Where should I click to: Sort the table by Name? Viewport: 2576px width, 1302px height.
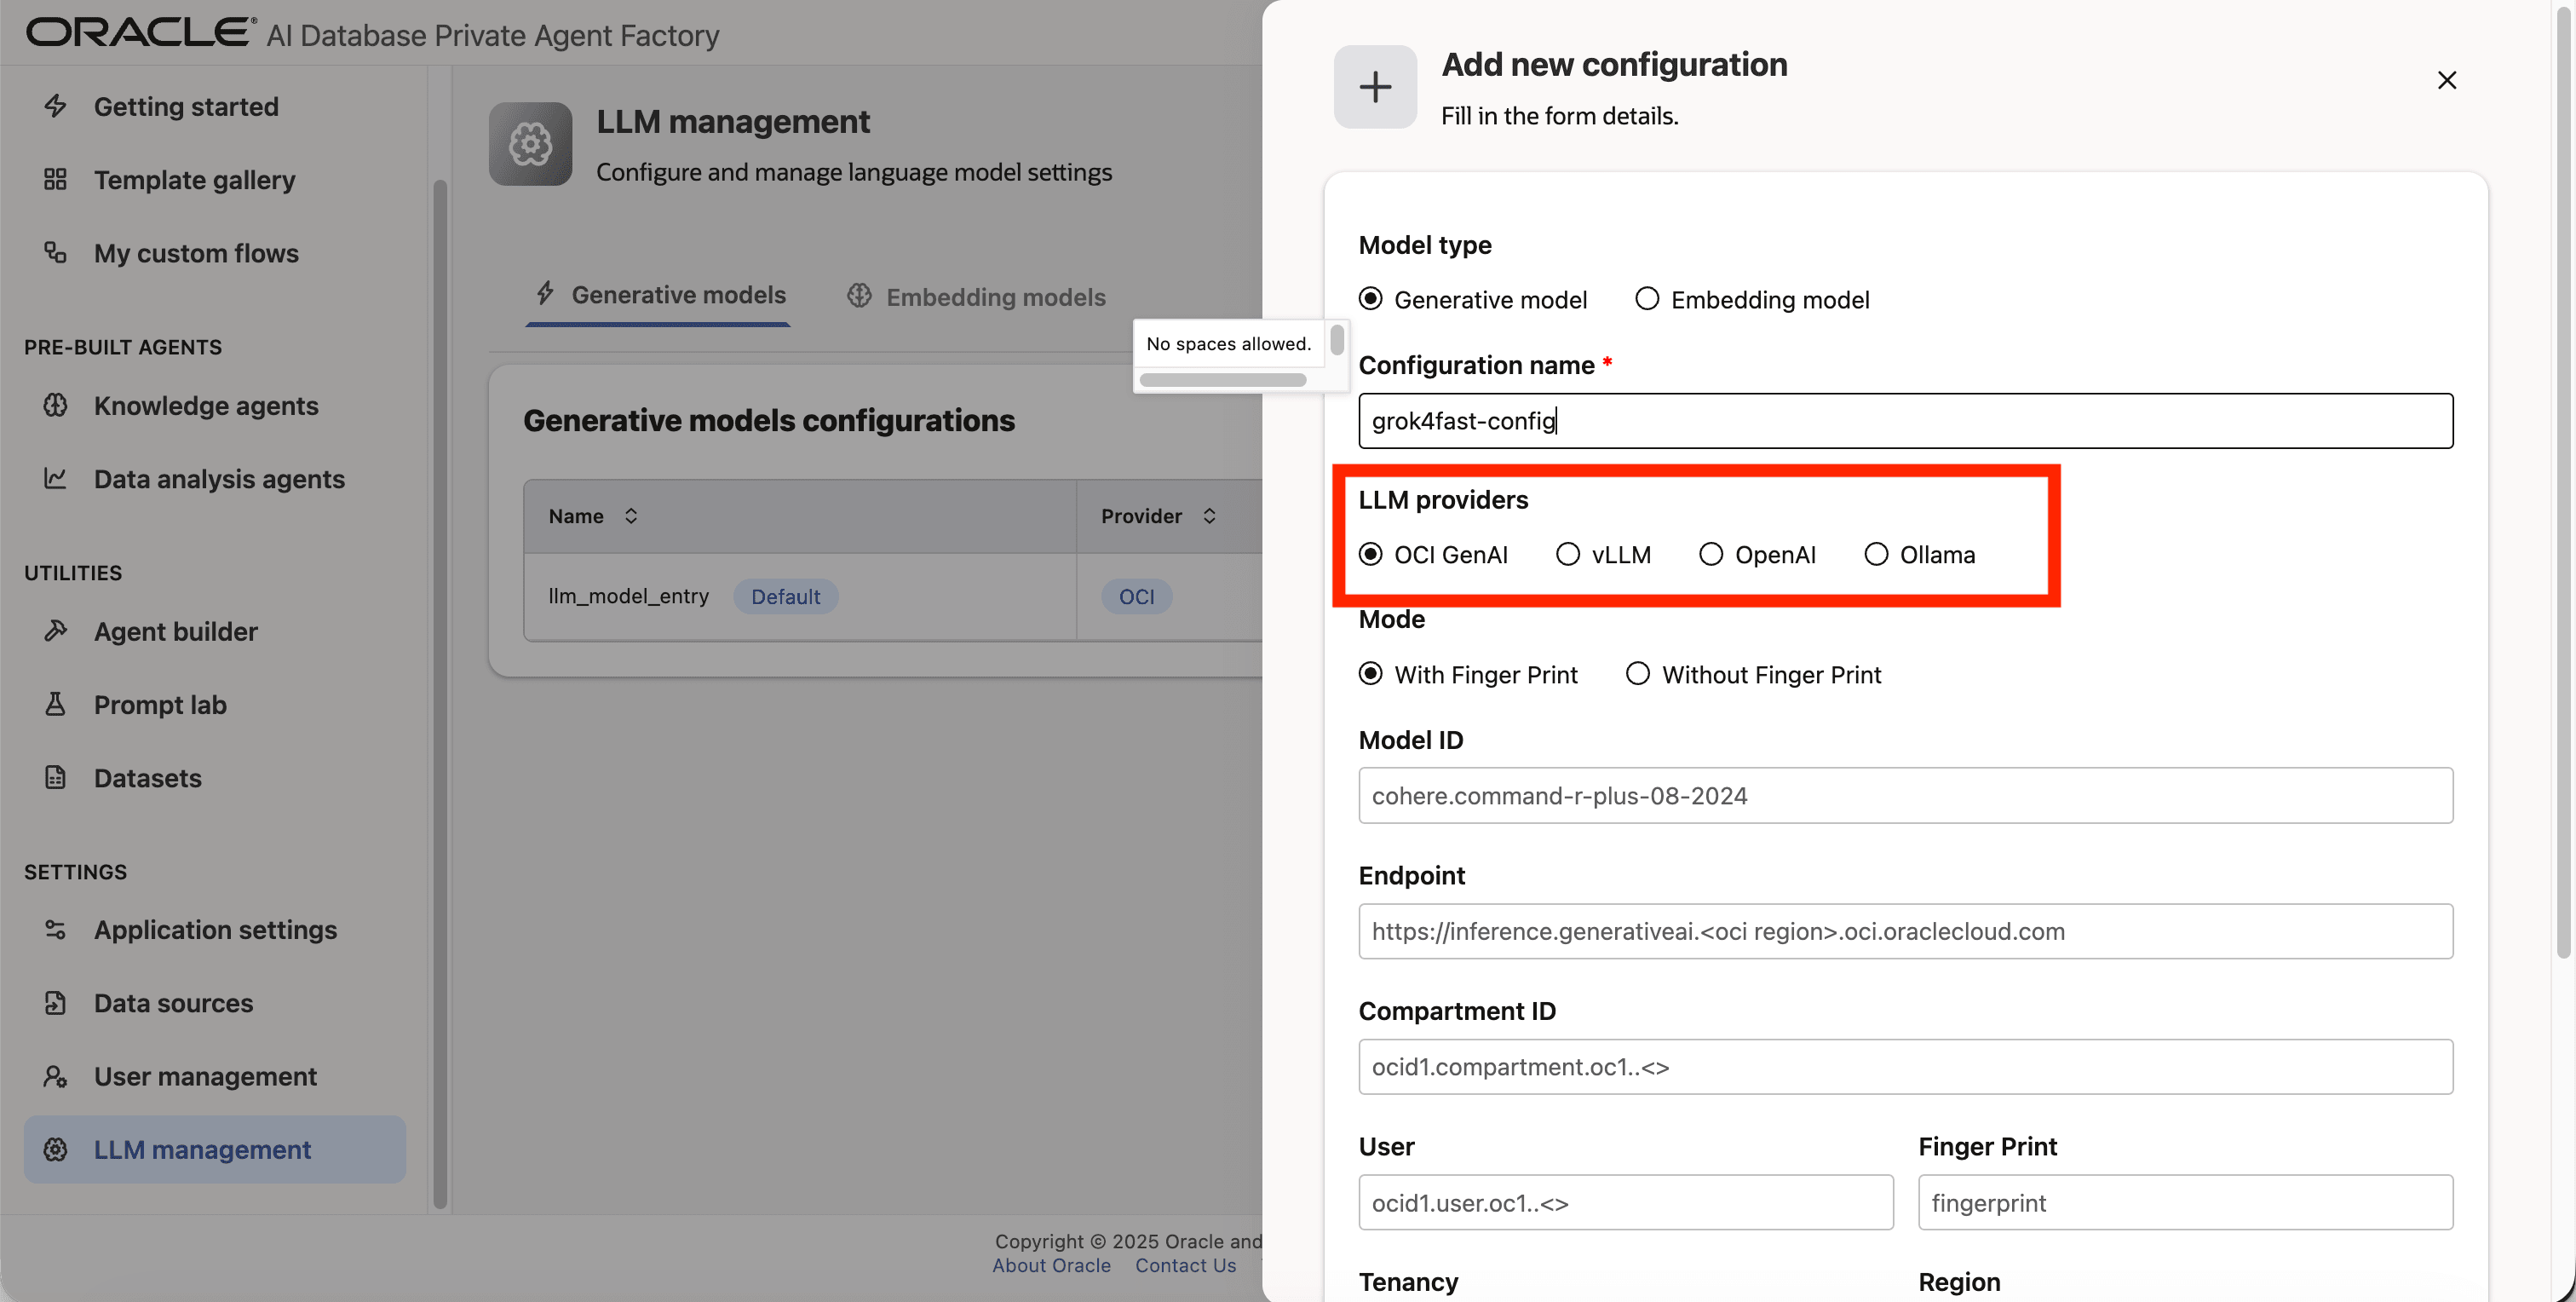pyautogui.click(x=631, y=515)
